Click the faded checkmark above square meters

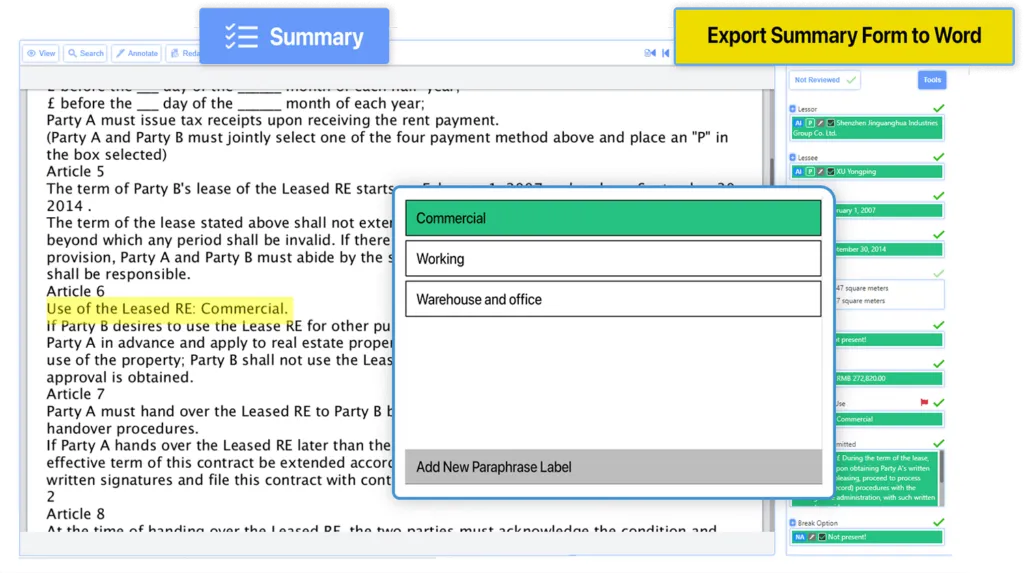click(938, 273)
